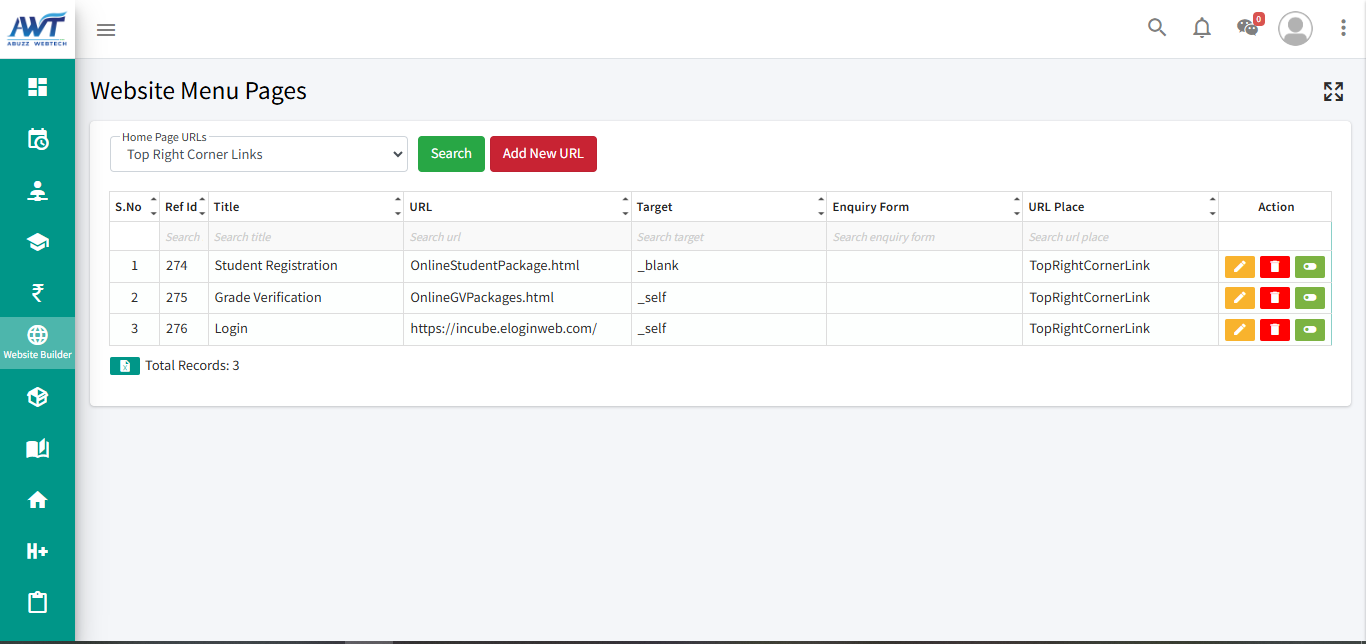The height and width of the screenshot is (644, 1366).
Task: Open the three-dot options menu in header
Action: pos(1343,28)
